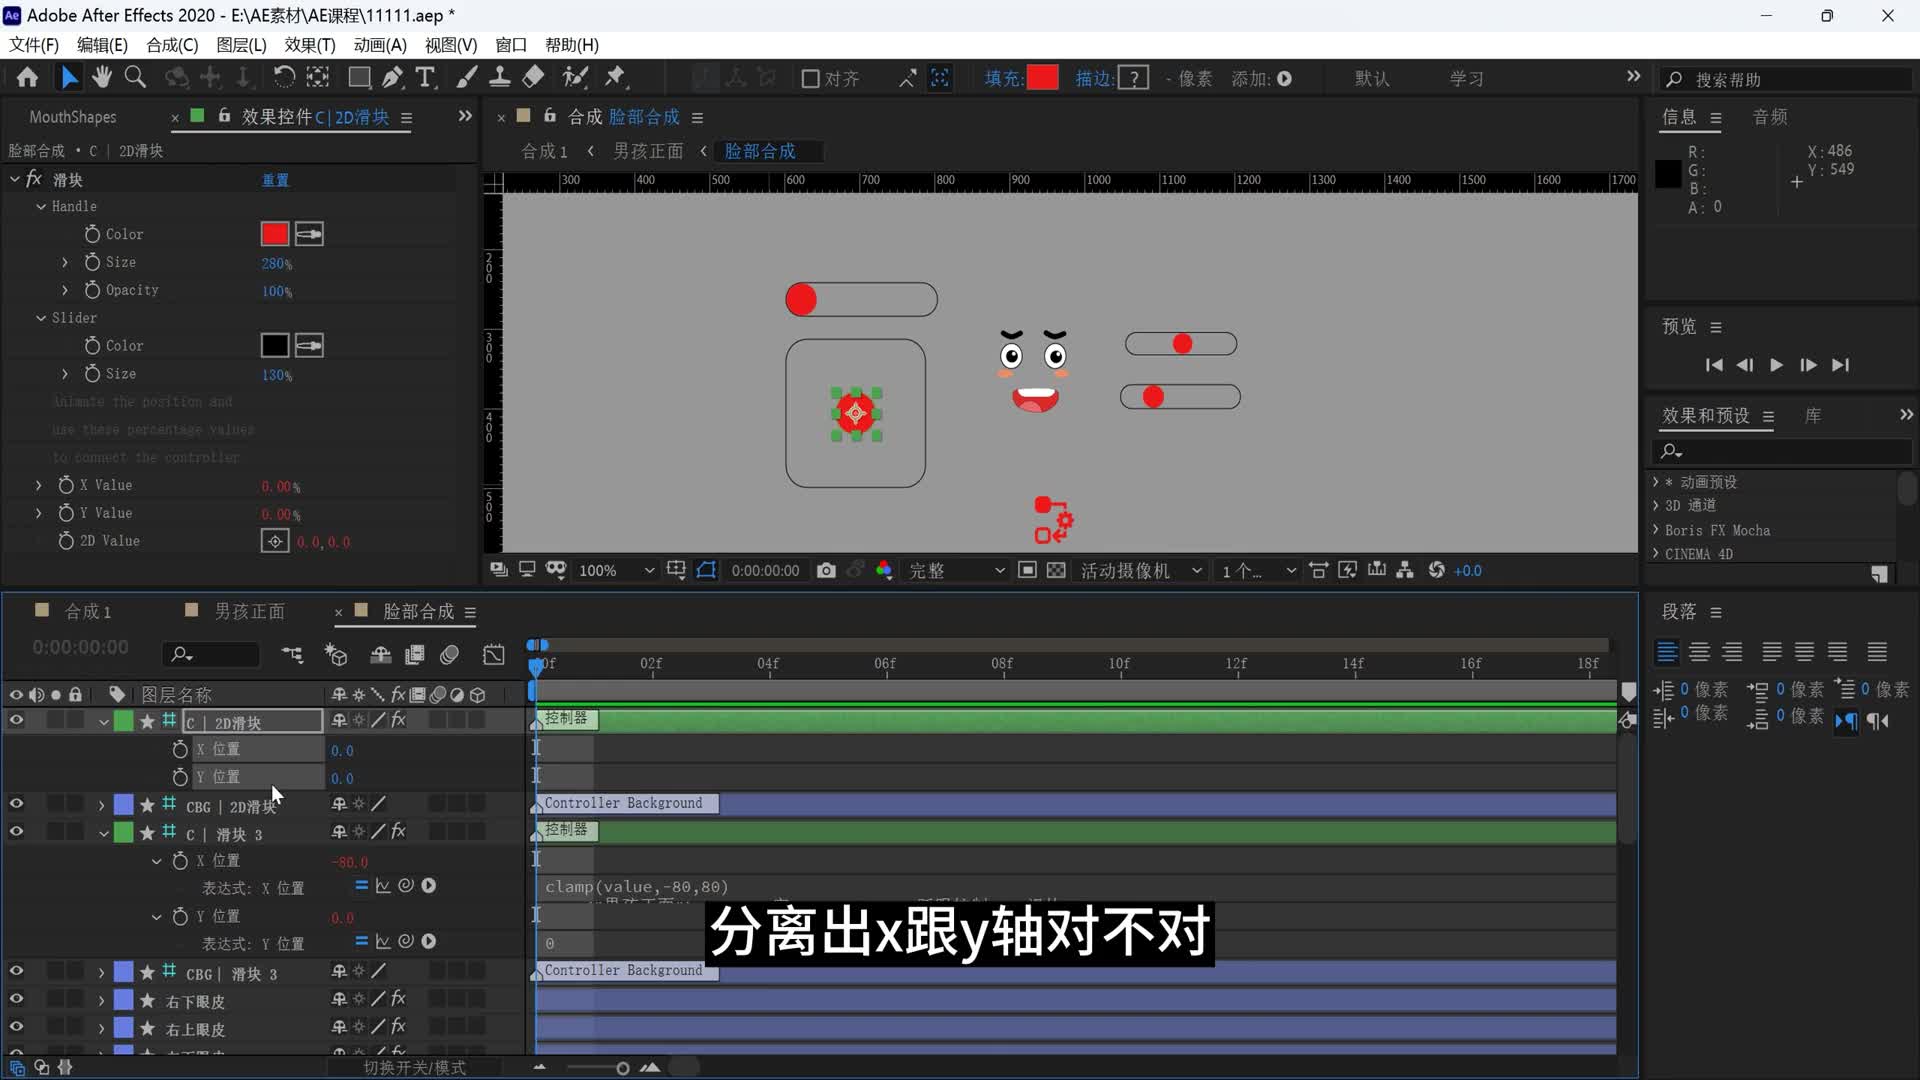Collapse the Slider property group
The height and width of the screenshot is (1080, 1920).
(x=41, y=318)
